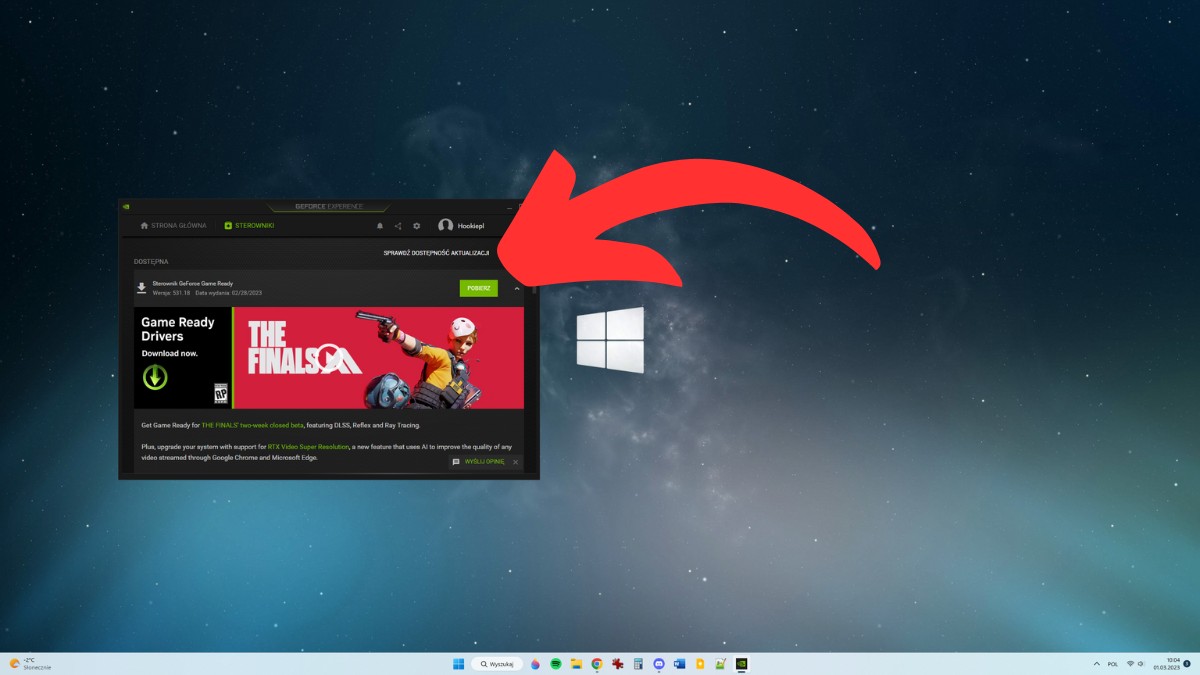Click Wyślij opinię feedback button
Viewport: 1200px width, 675px height.
pos(479,462)
